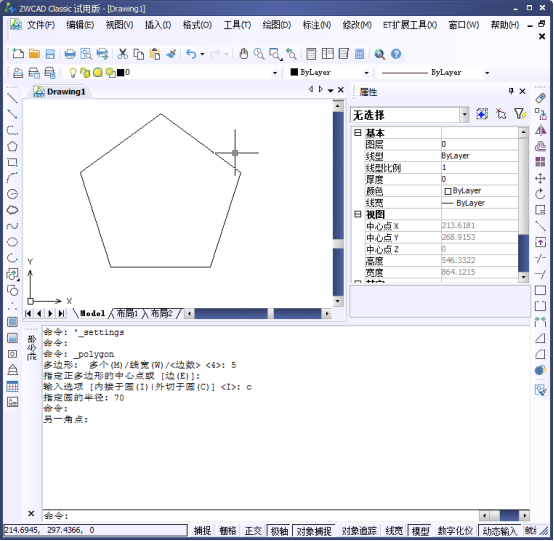This screenshot has height=541, width=554.
Task: Open the ByLayer linetype dropdown
Action: coord(487,73)
